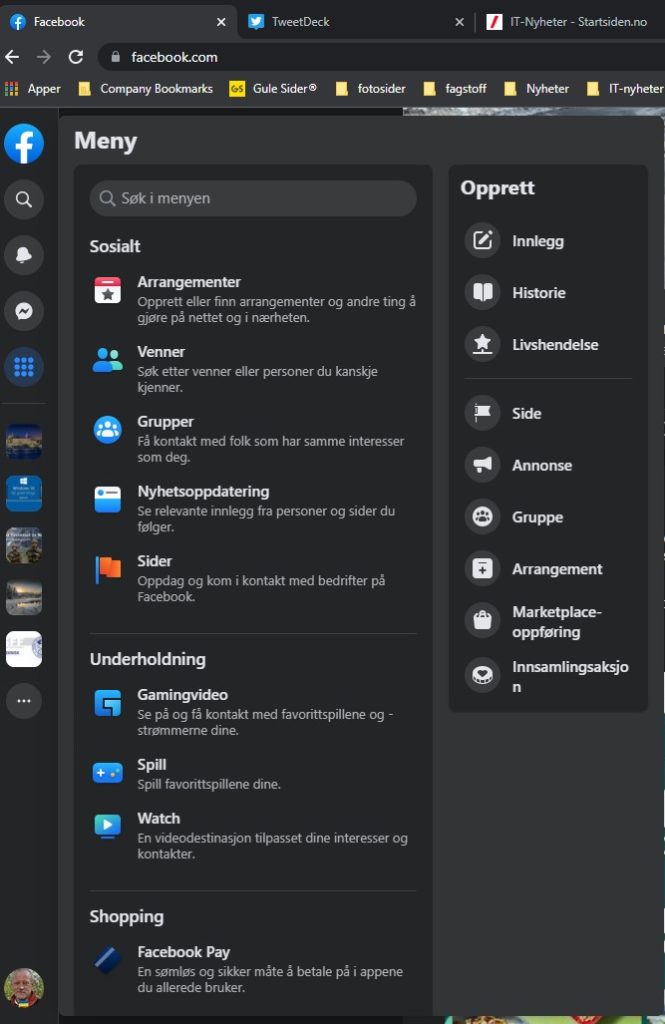
Task: Select Venner menu entry
Action: coord(161,352)
